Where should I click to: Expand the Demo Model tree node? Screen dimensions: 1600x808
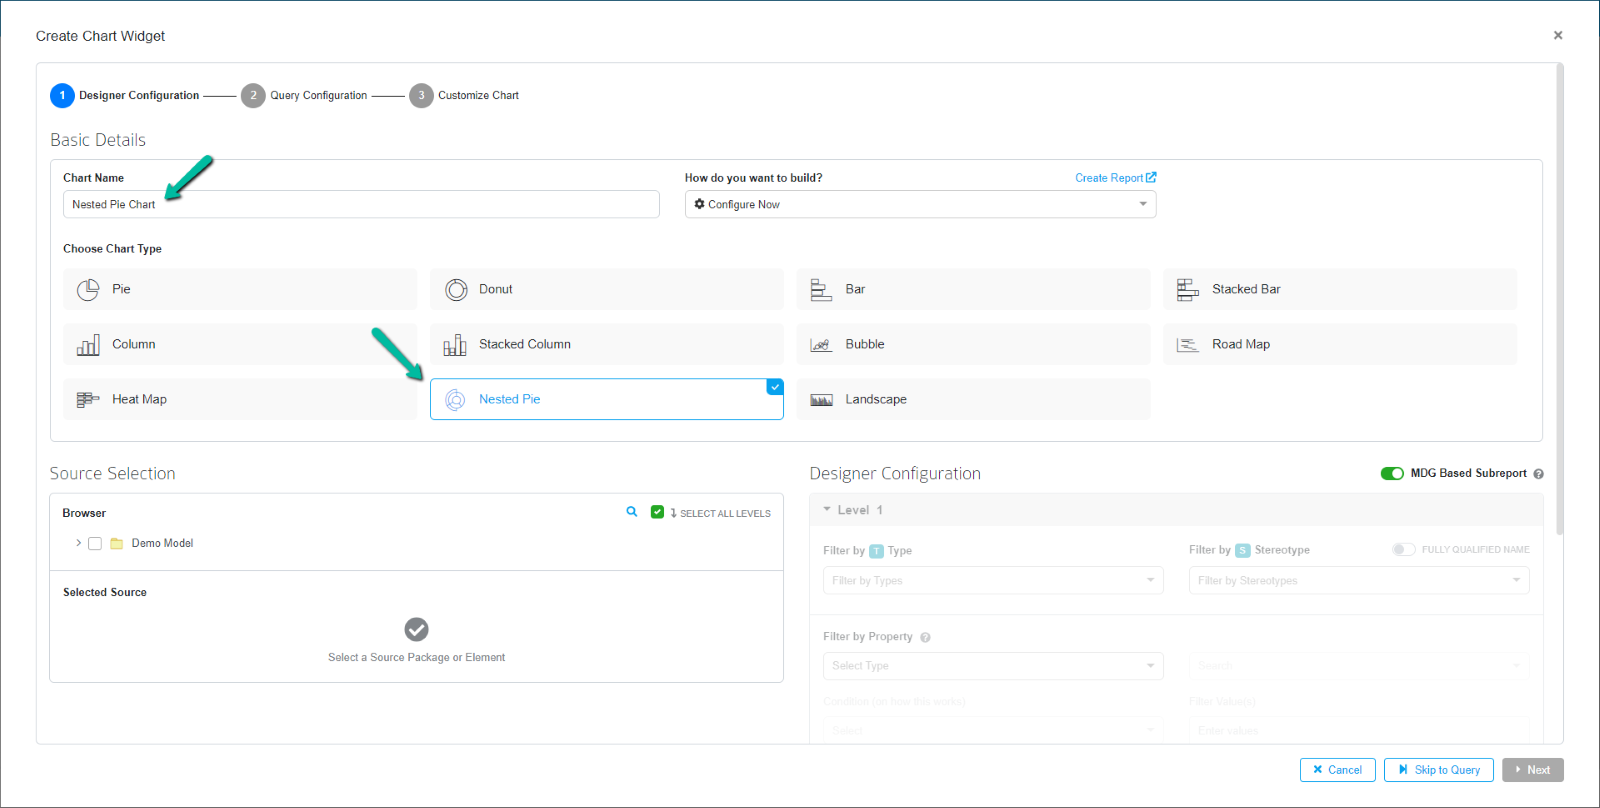coord(78,543)
